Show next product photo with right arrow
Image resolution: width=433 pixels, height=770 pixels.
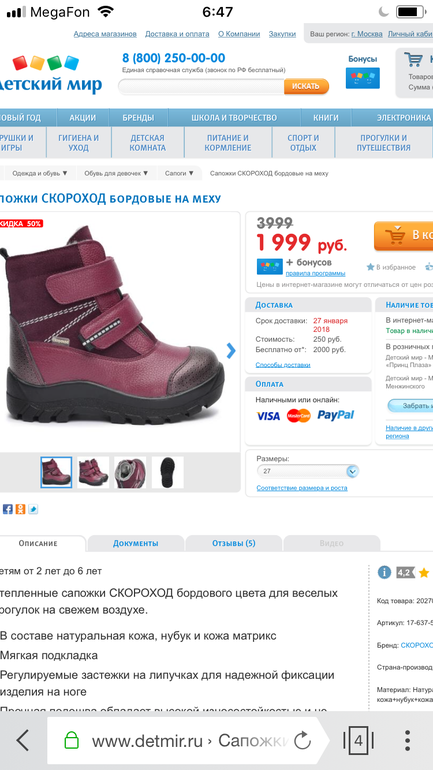click(231, 351)
